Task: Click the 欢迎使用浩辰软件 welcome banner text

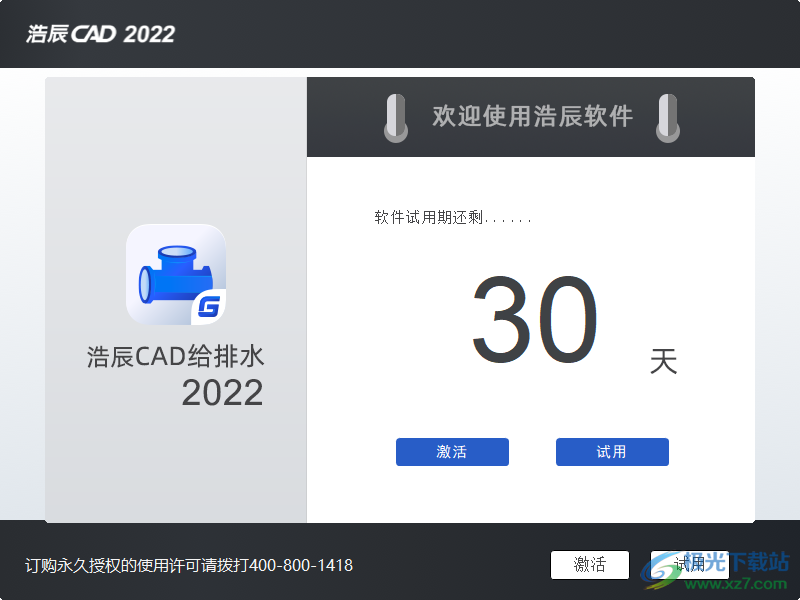Action: (533, 116)
